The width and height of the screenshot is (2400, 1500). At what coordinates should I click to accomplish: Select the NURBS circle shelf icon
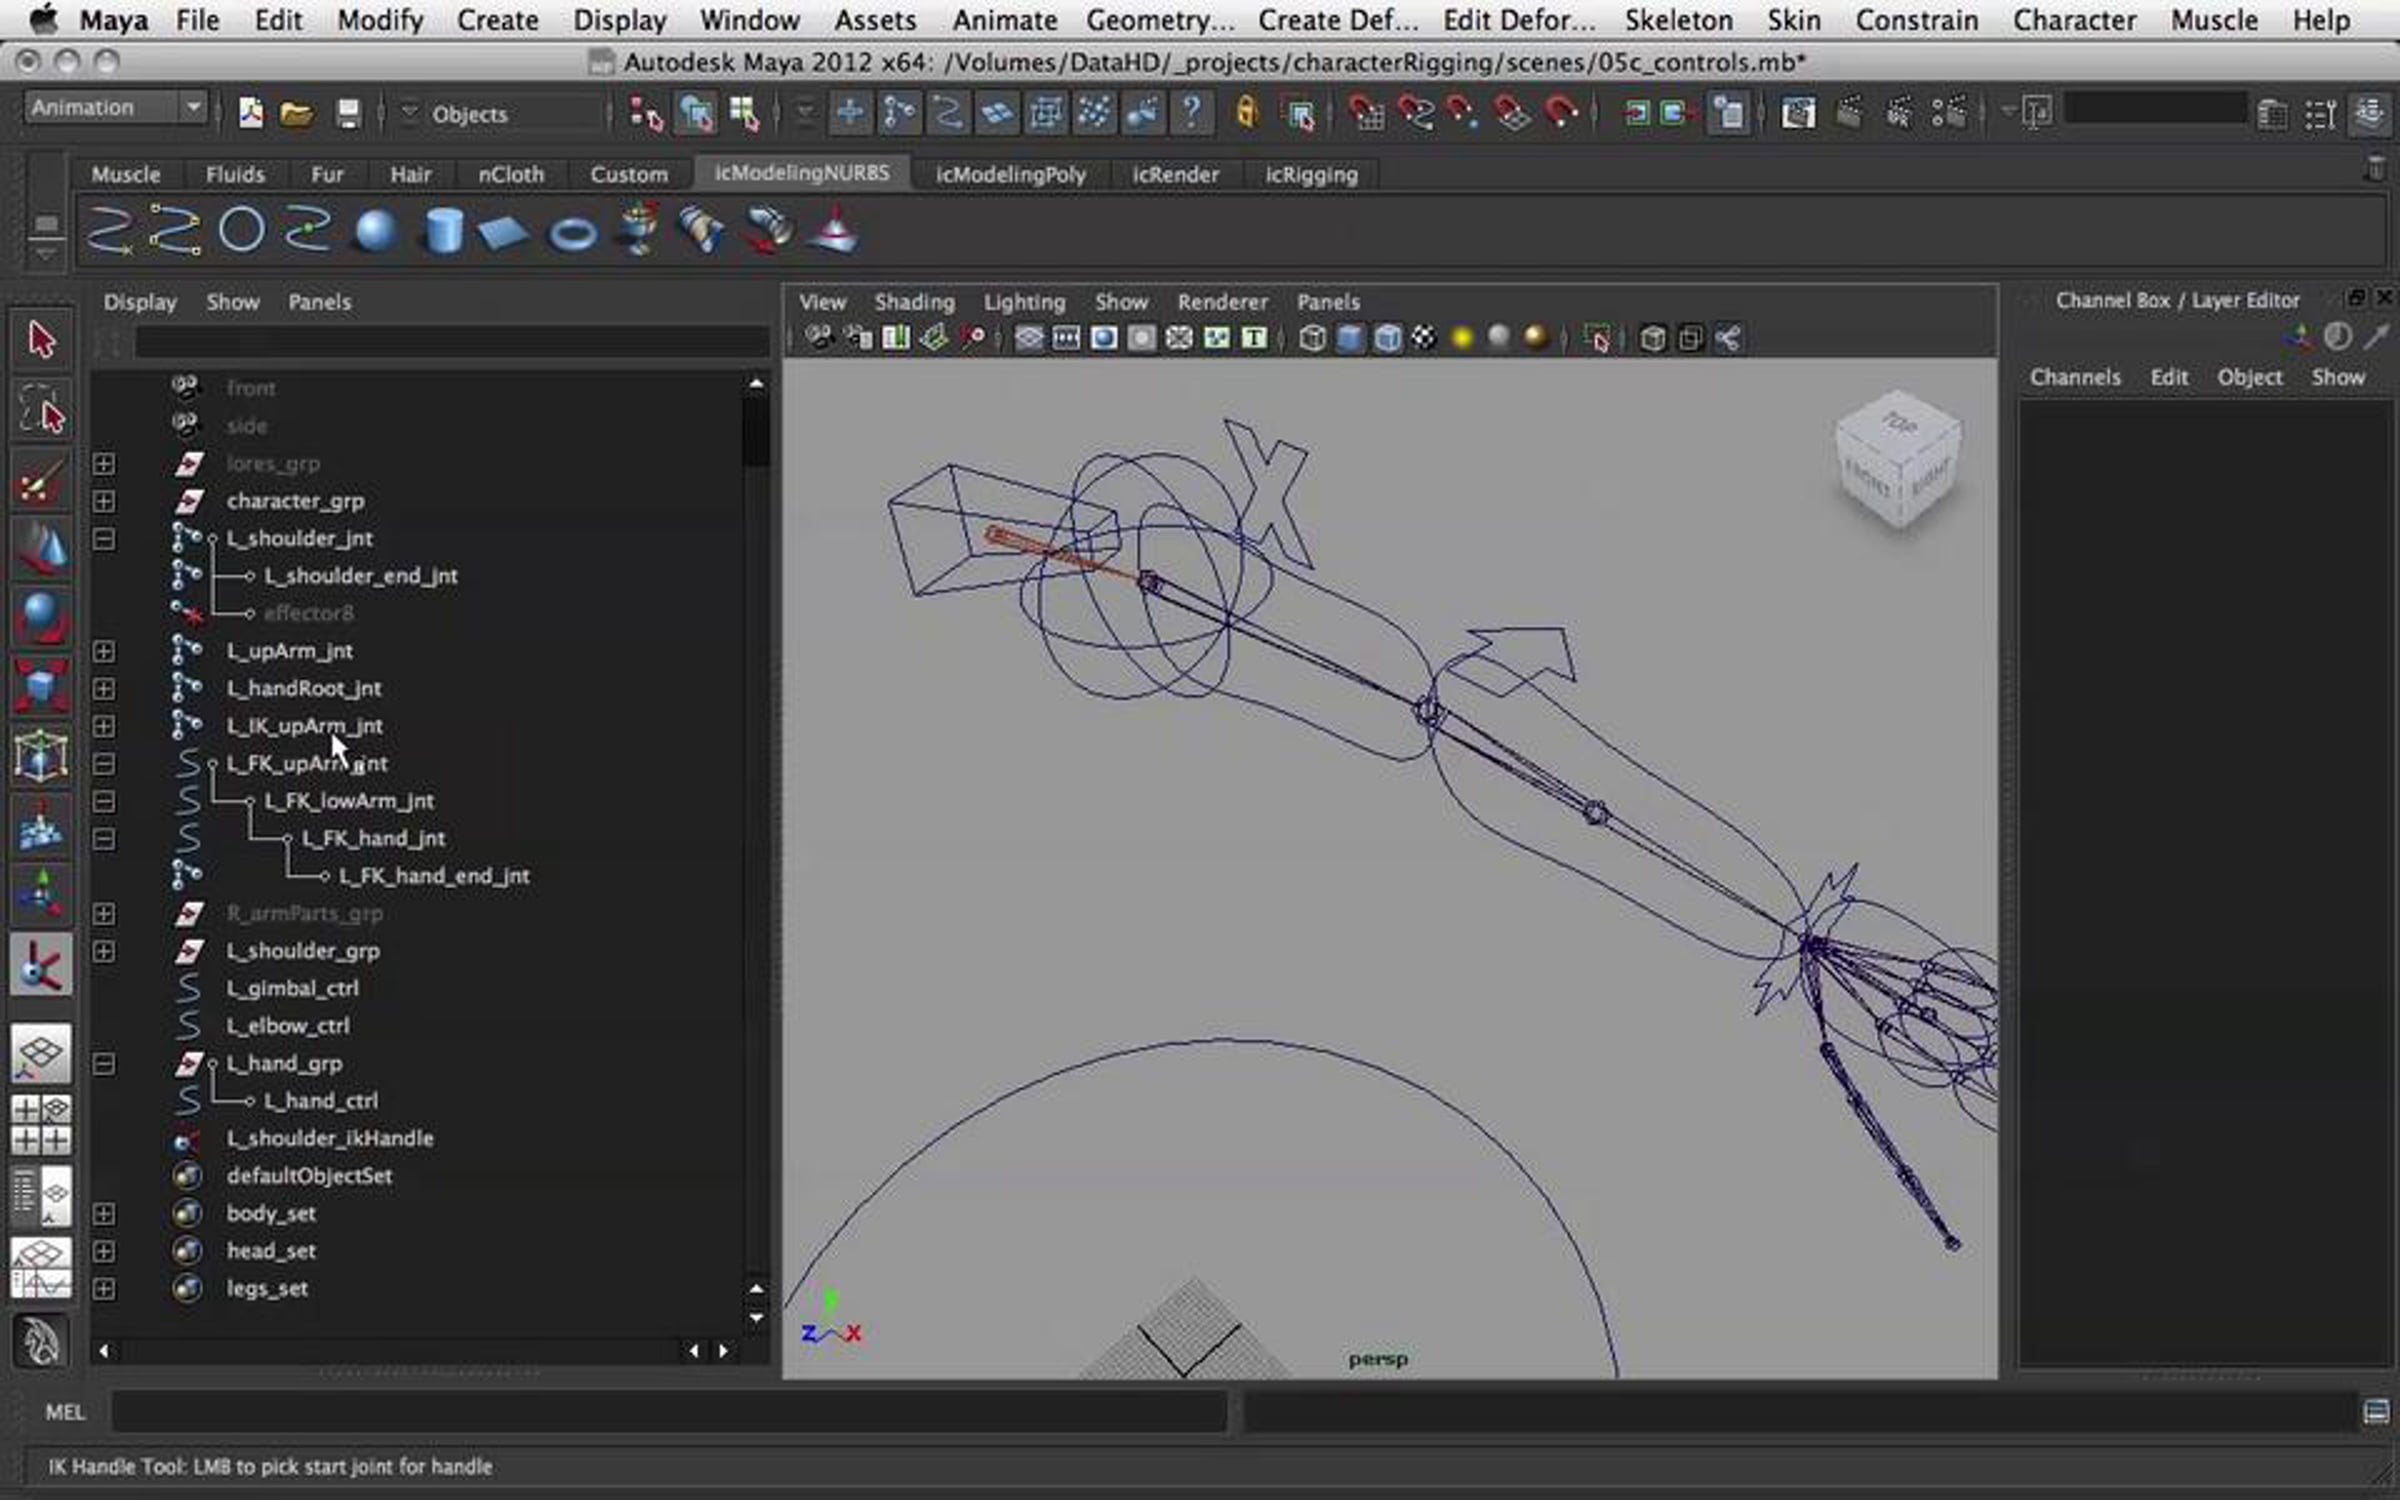click(x=241, y=230)
